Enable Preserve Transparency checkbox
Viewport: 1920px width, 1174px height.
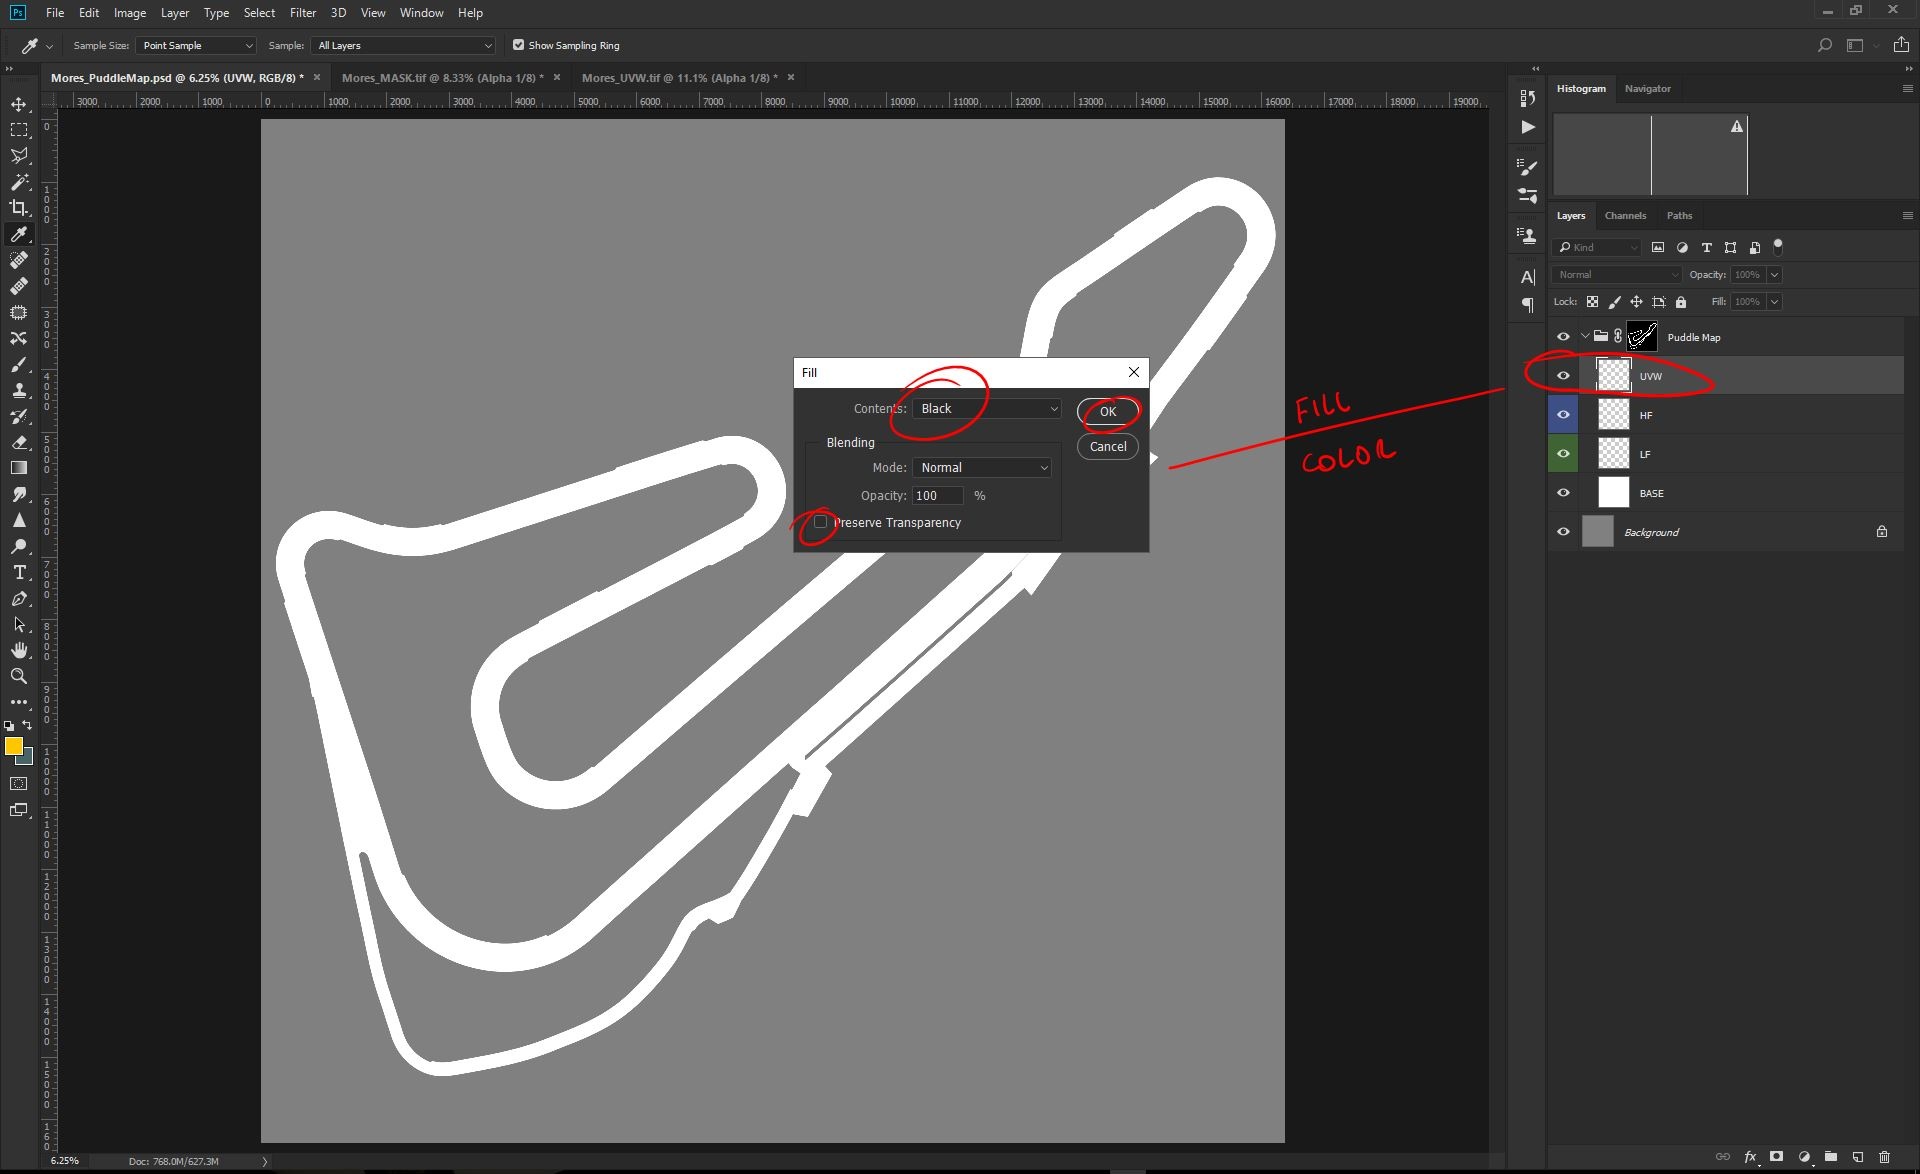[x=820, y=522]
